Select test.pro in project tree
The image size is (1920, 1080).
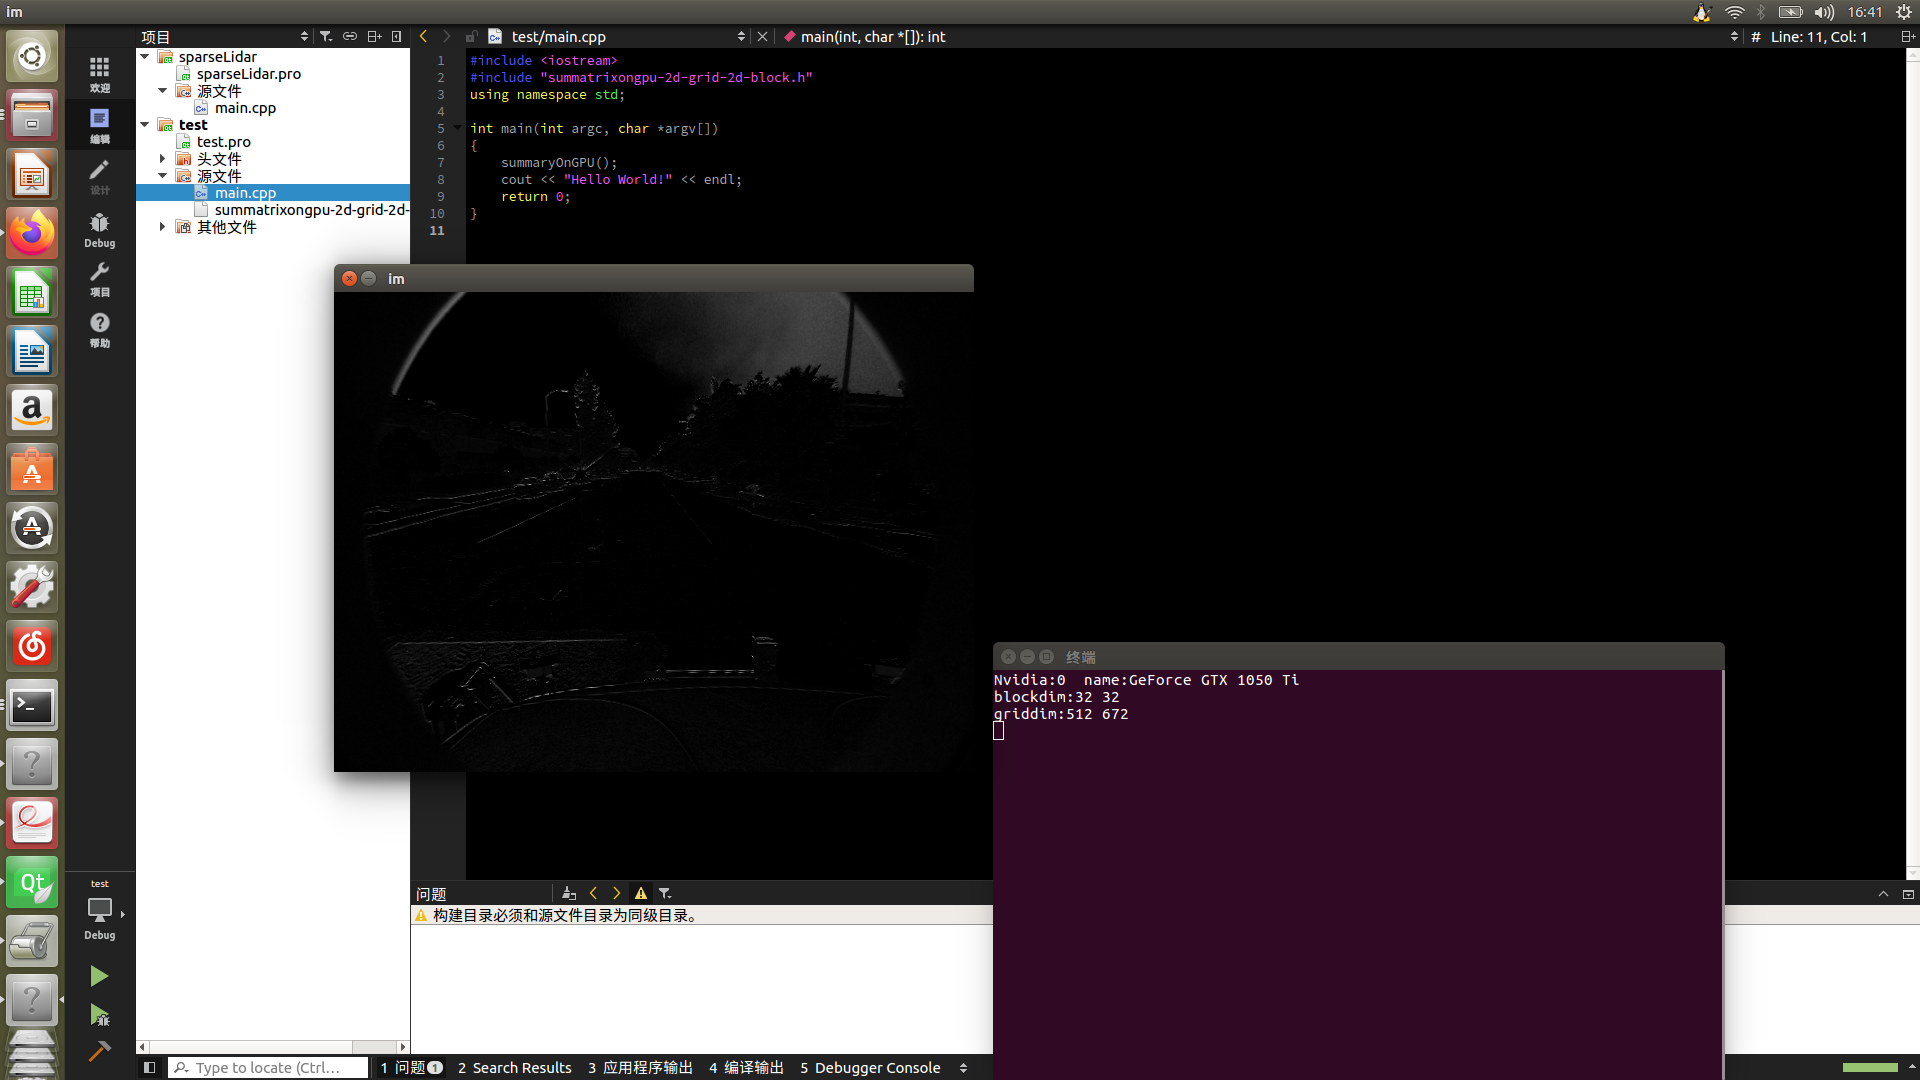point(223,142)
